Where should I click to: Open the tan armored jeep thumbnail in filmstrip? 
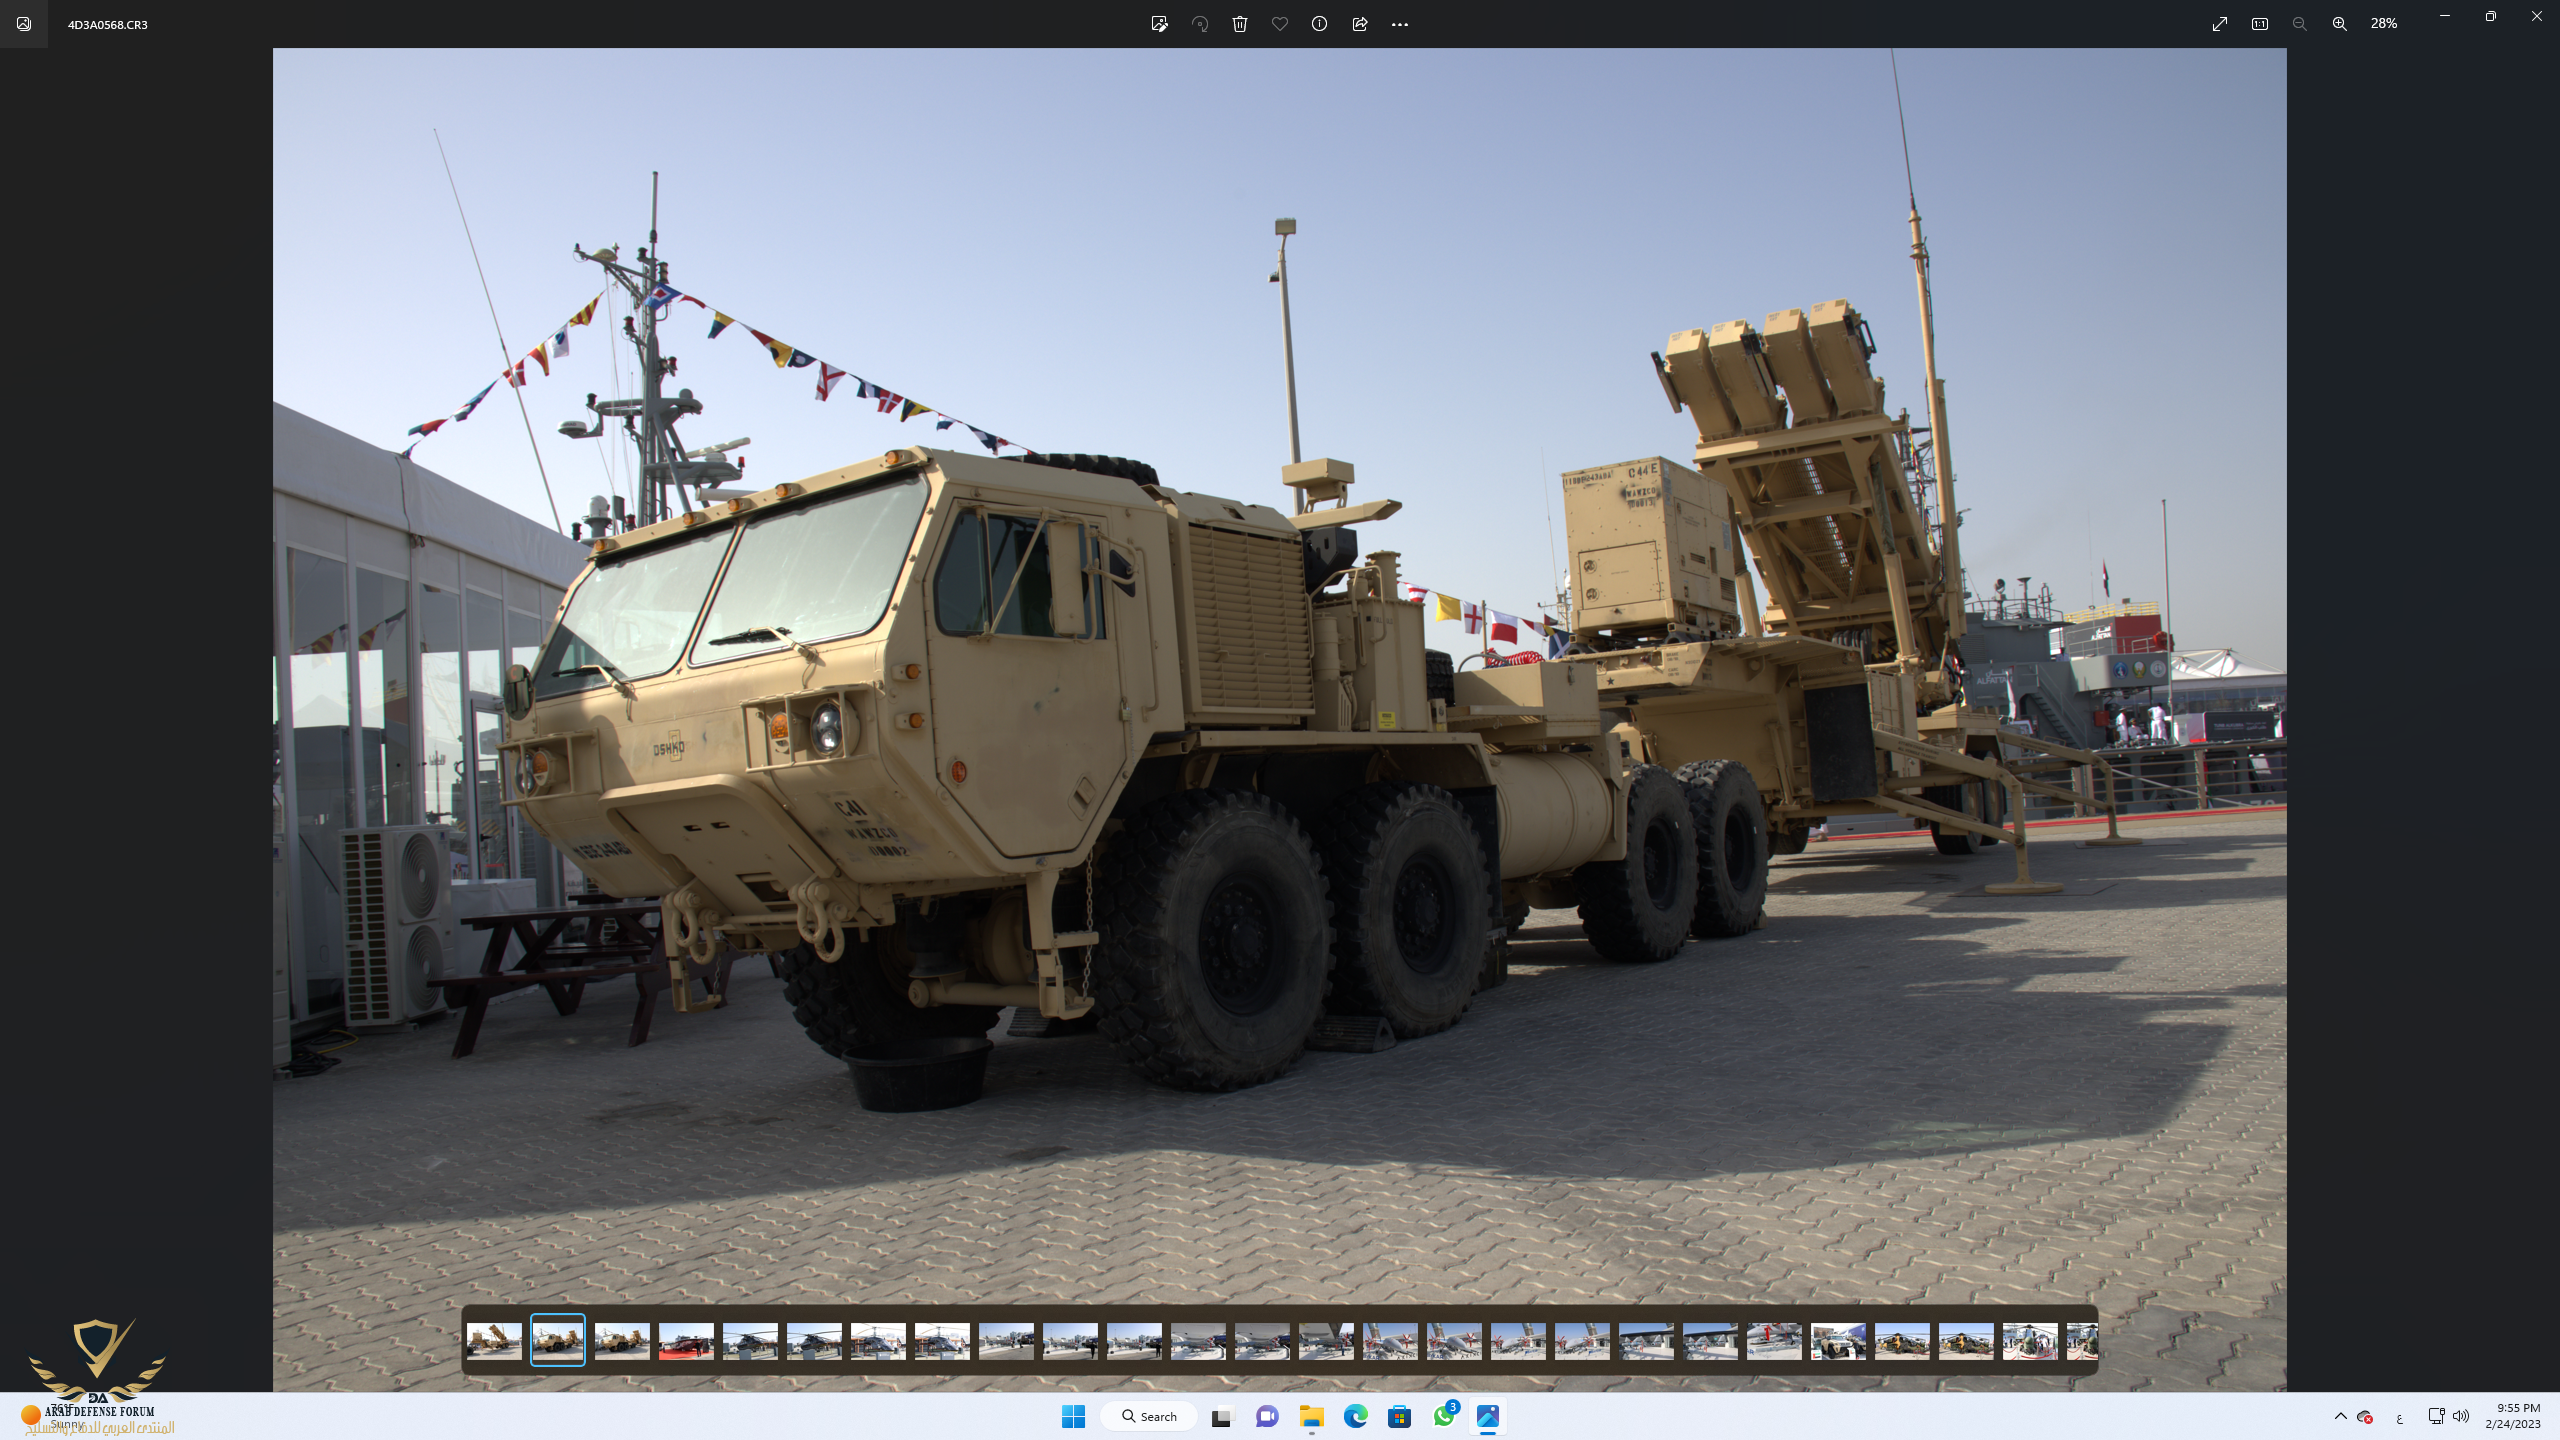tap(1838, 1341)
